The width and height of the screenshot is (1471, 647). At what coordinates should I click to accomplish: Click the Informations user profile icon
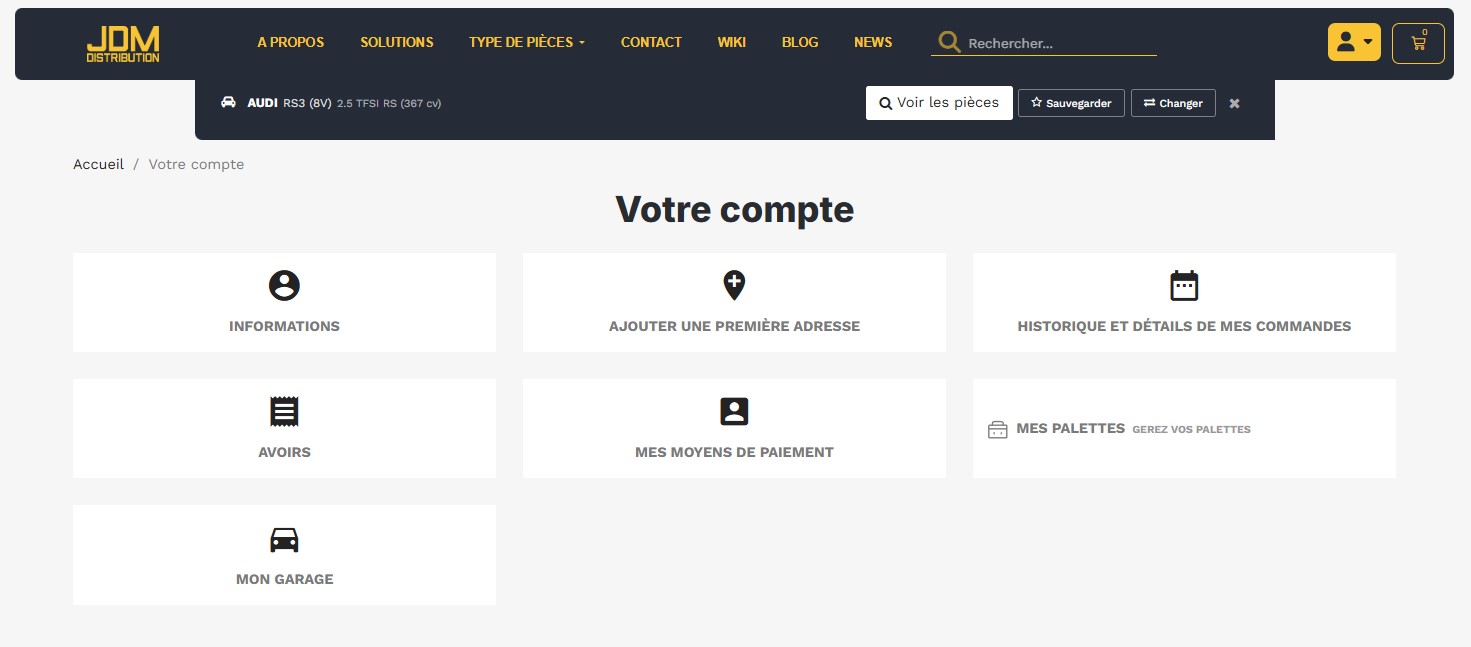click(284, 286)
